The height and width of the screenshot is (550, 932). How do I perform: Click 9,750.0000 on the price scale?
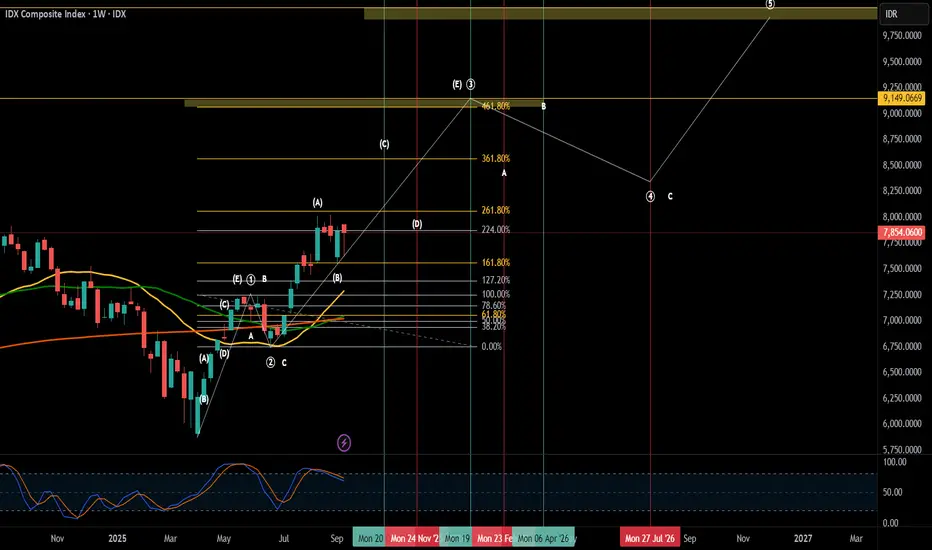pyautogui.click(x=902, y=36)
